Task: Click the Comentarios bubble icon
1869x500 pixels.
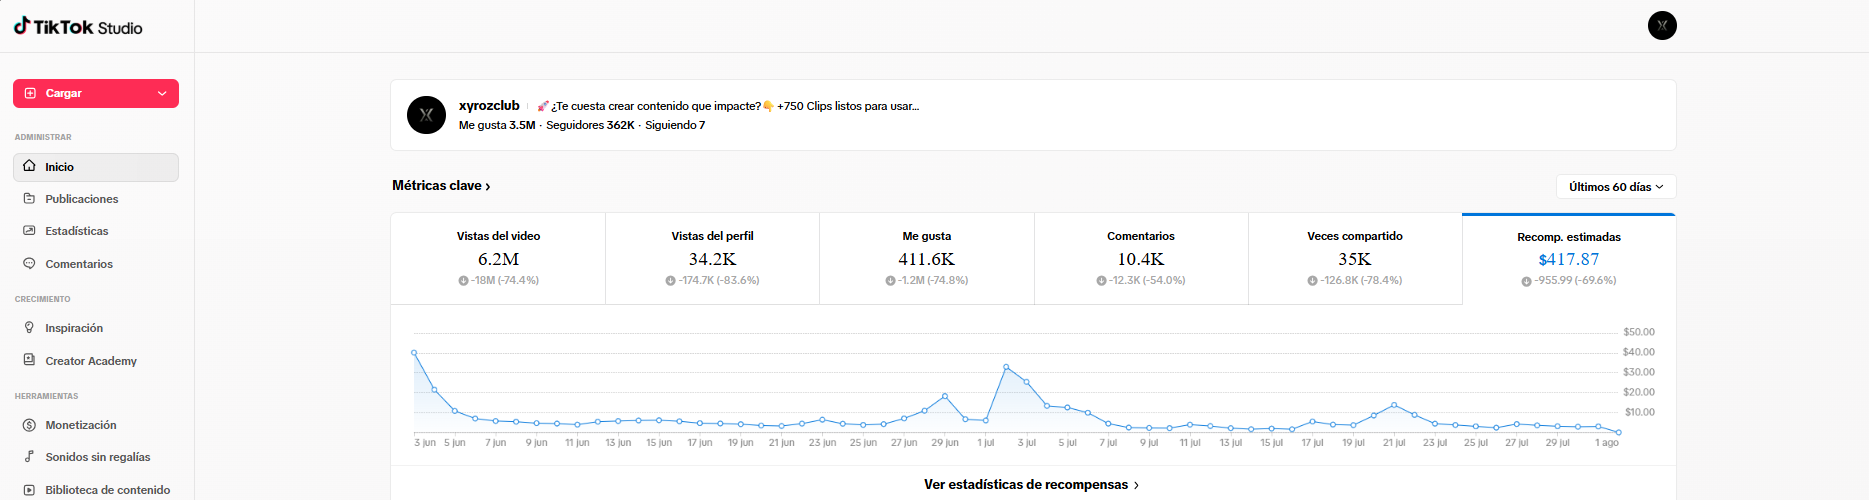Action: pos(29,264)
